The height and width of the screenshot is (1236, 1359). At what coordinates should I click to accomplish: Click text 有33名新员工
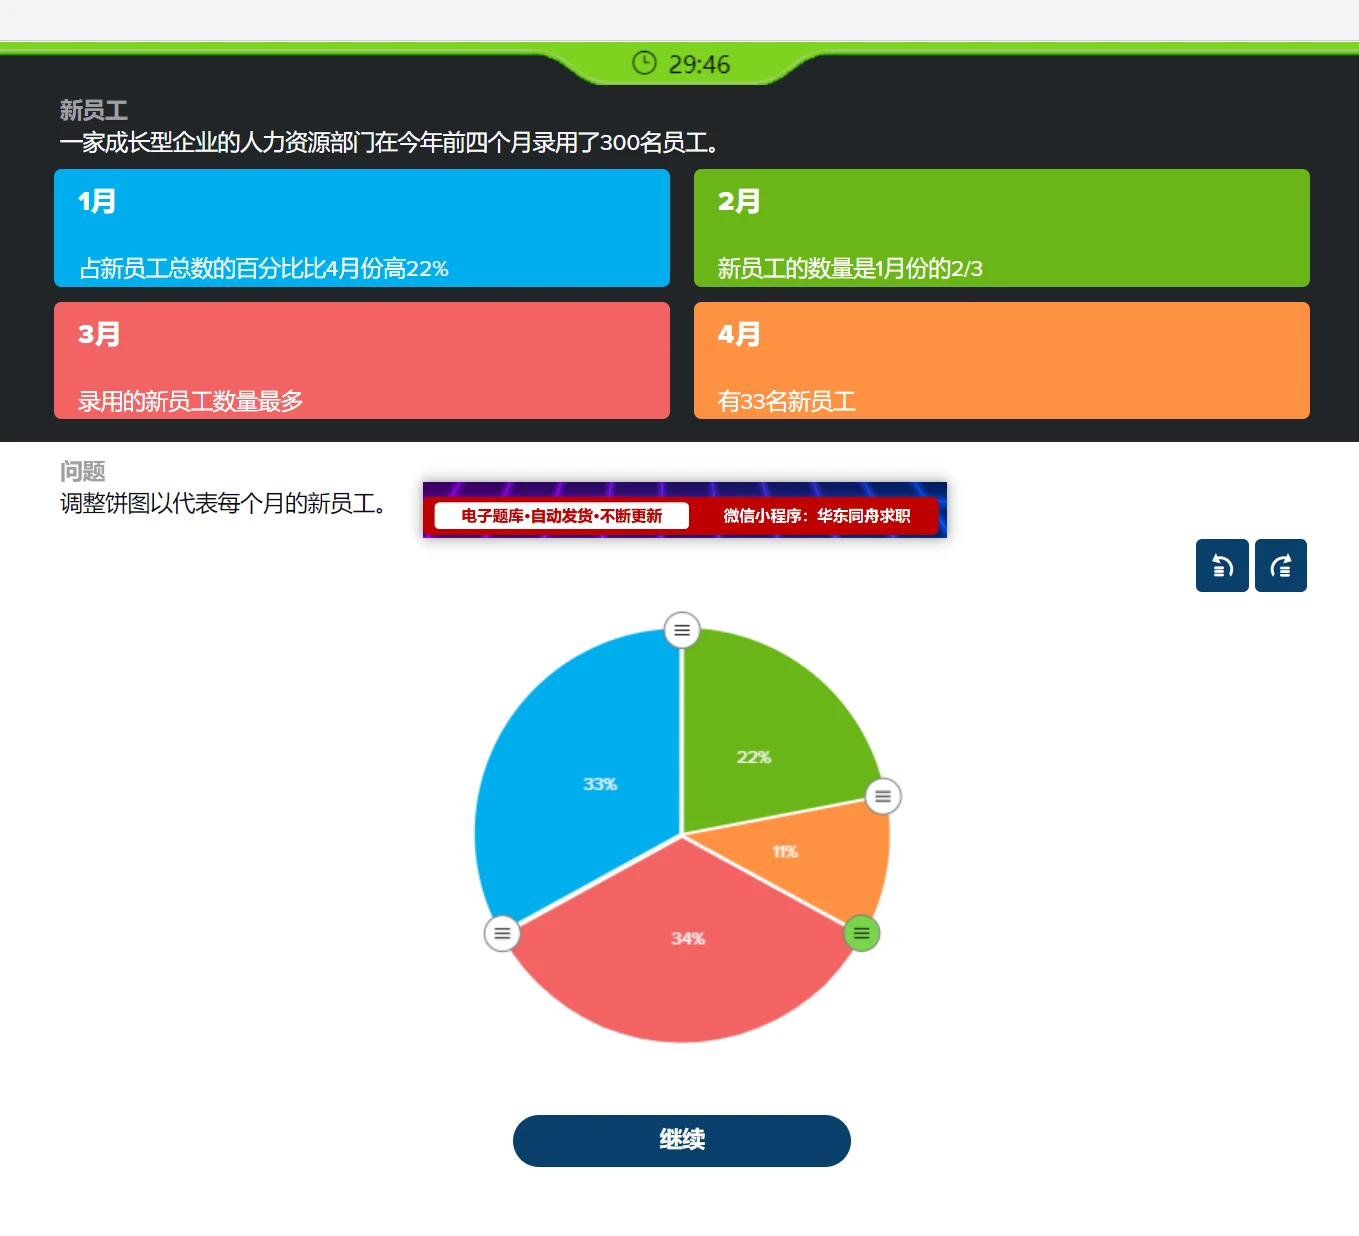787,402
